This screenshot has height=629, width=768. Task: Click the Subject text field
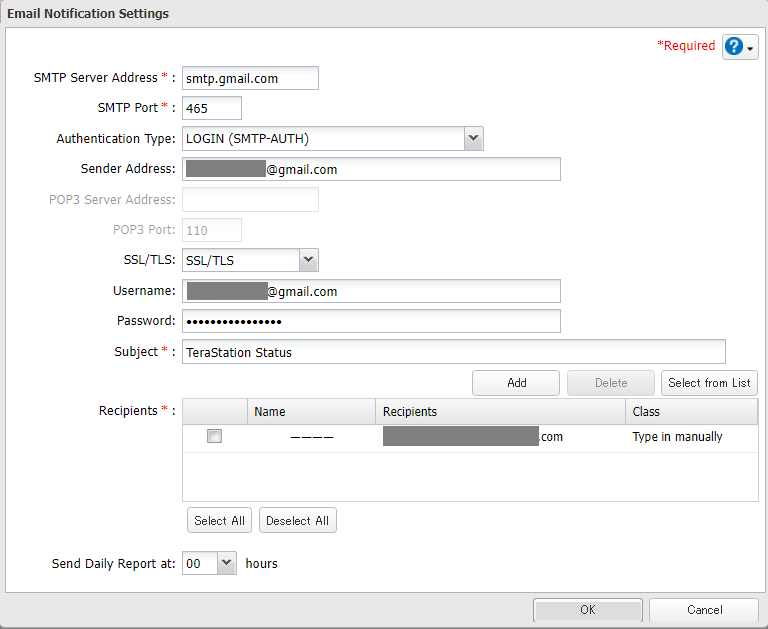[x=453, y=352]
